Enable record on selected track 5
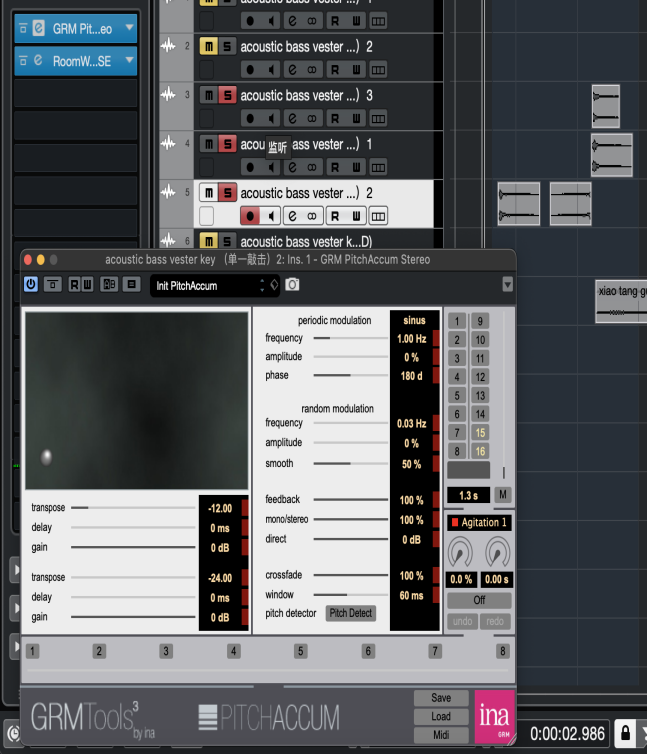Image resolution: width=647 pixels, height=754 pixels. [x=250, y=216]
